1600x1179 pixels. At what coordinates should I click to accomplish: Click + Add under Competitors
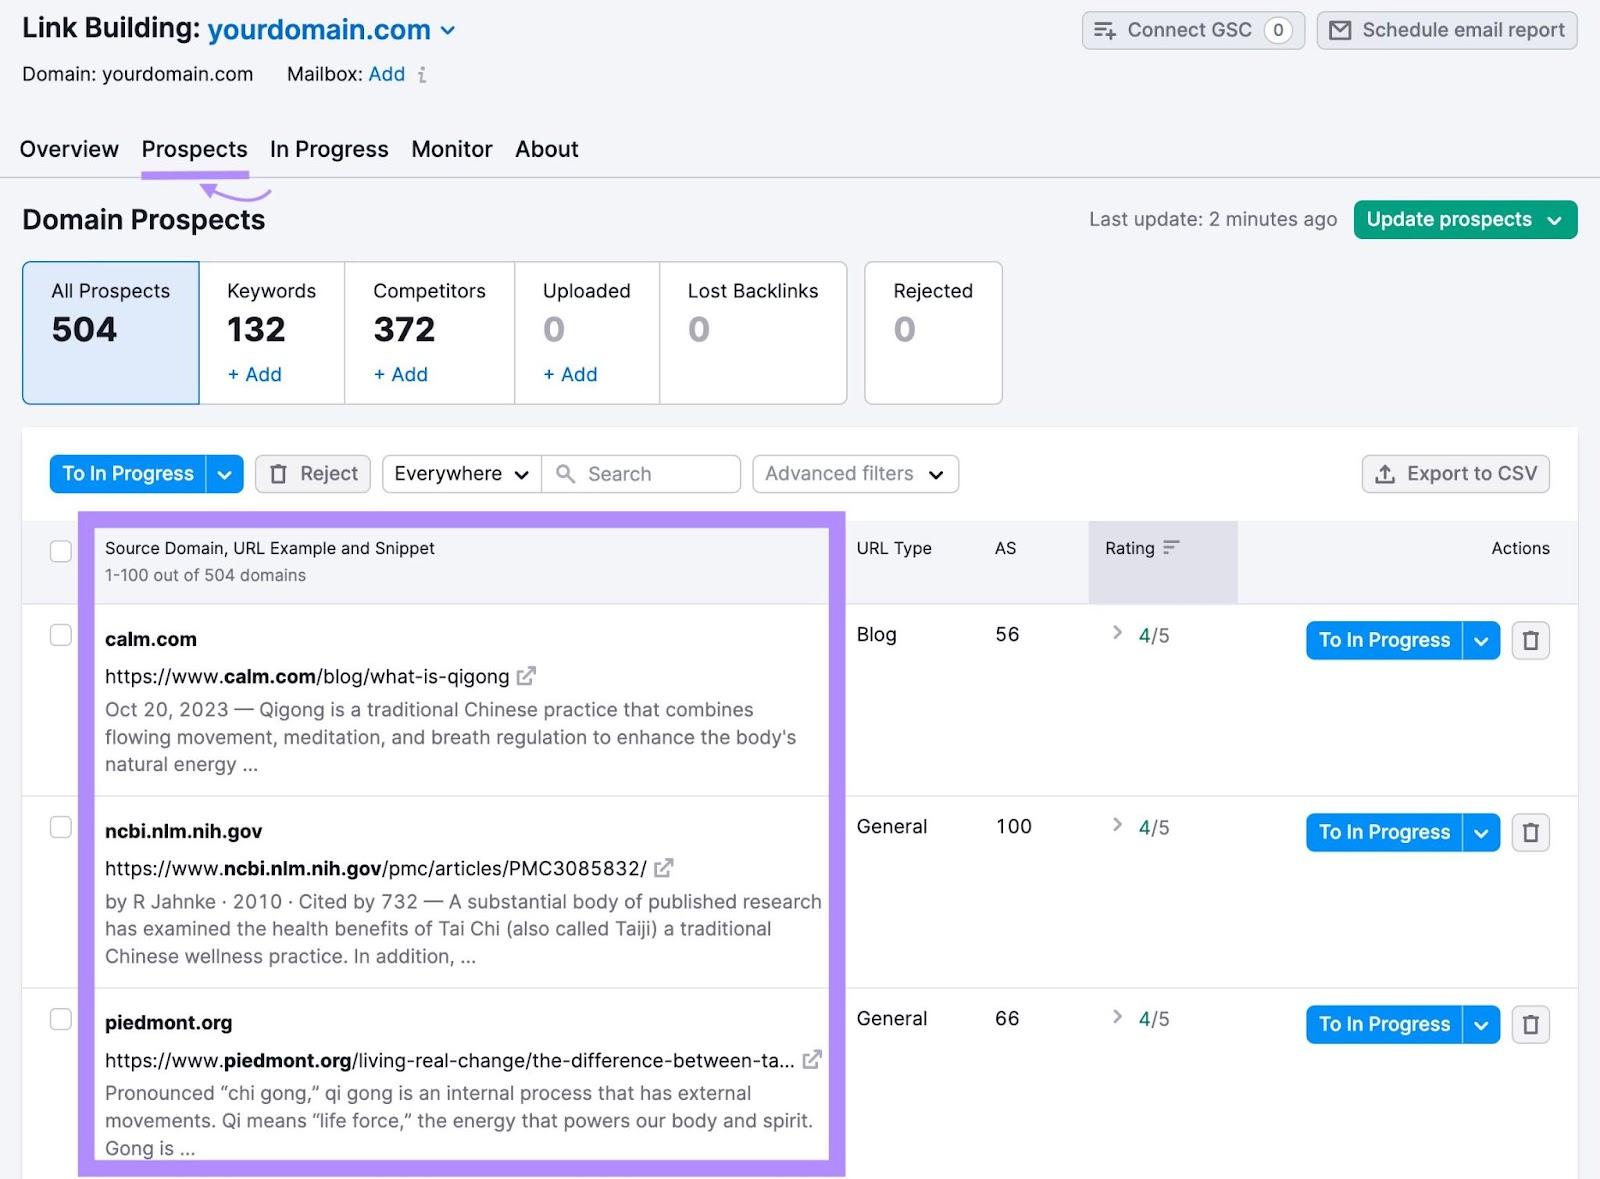pos(400,374)
